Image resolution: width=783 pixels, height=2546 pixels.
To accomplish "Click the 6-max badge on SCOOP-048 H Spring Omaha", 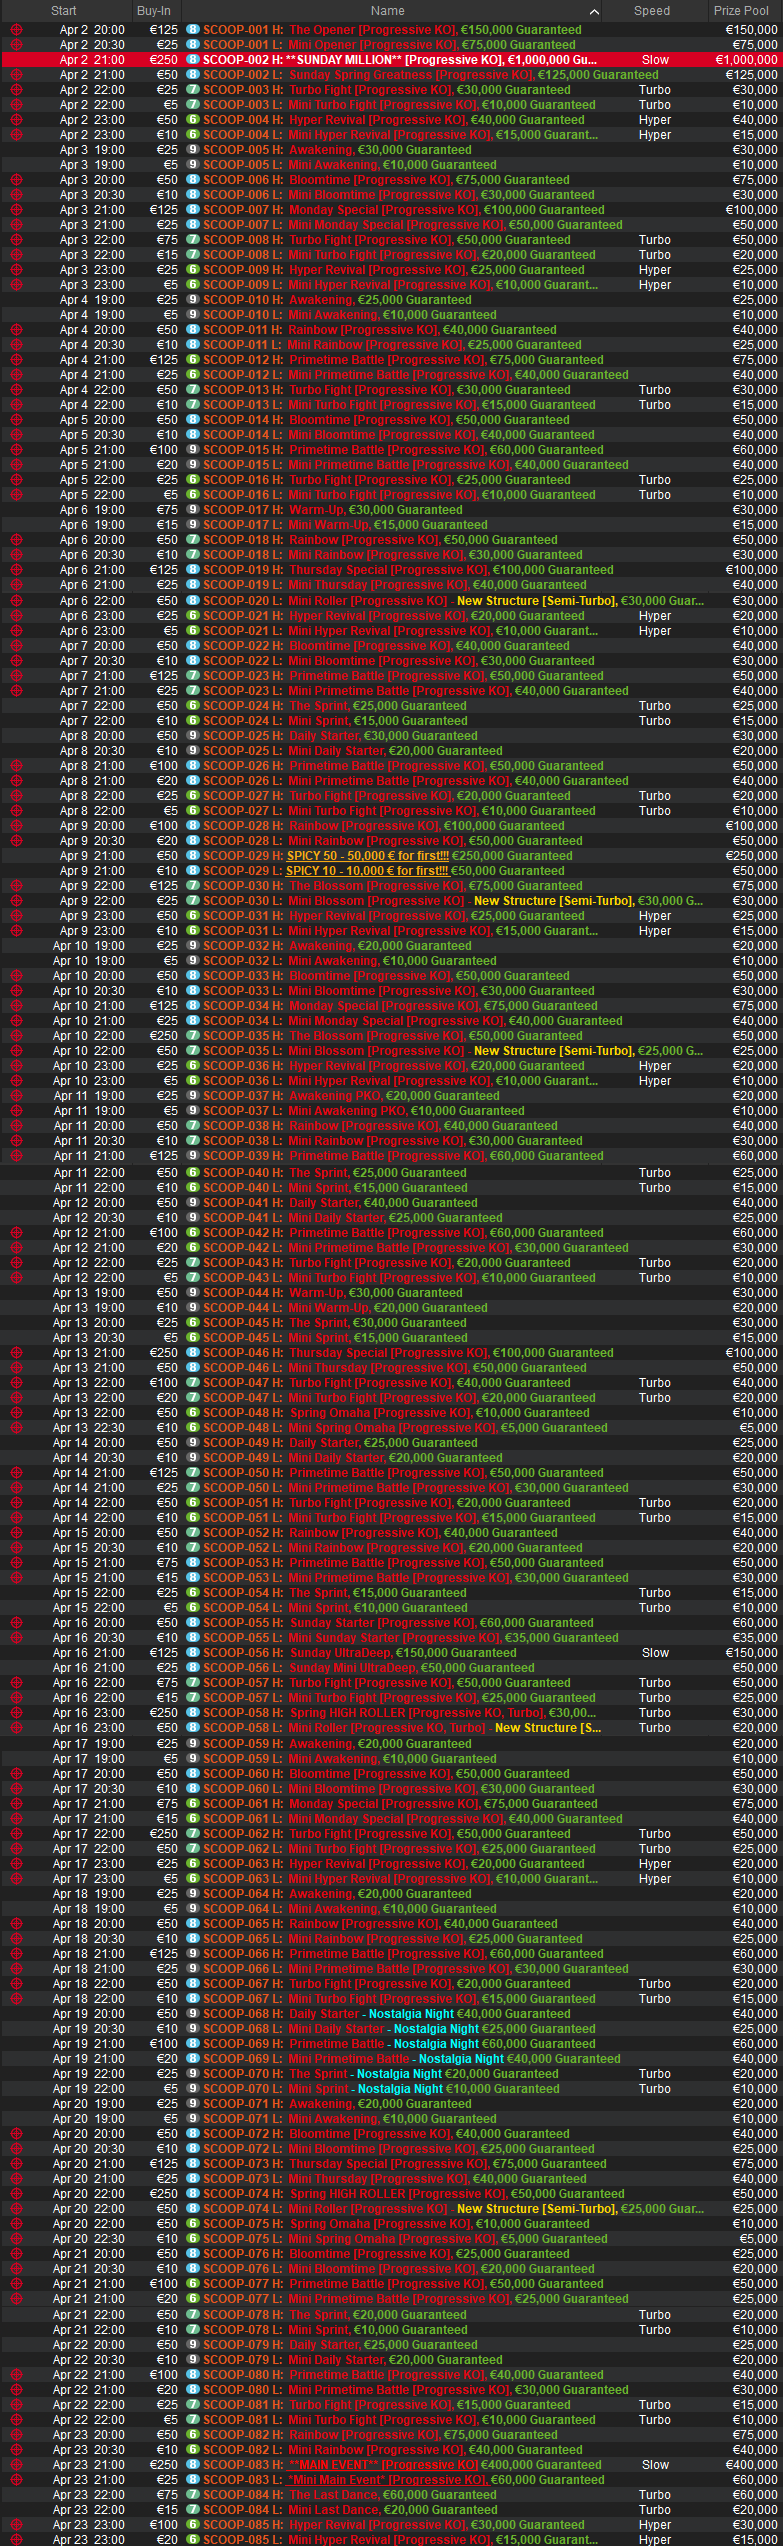I will pyautogui.click(x=193, y=1413).
